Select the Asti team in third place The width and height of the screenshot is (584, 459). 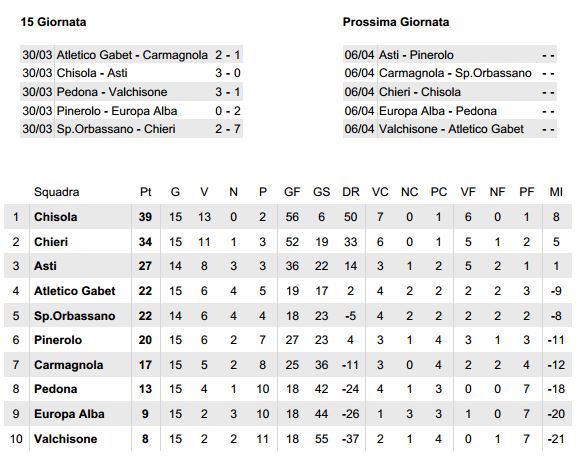coord(45,266)
